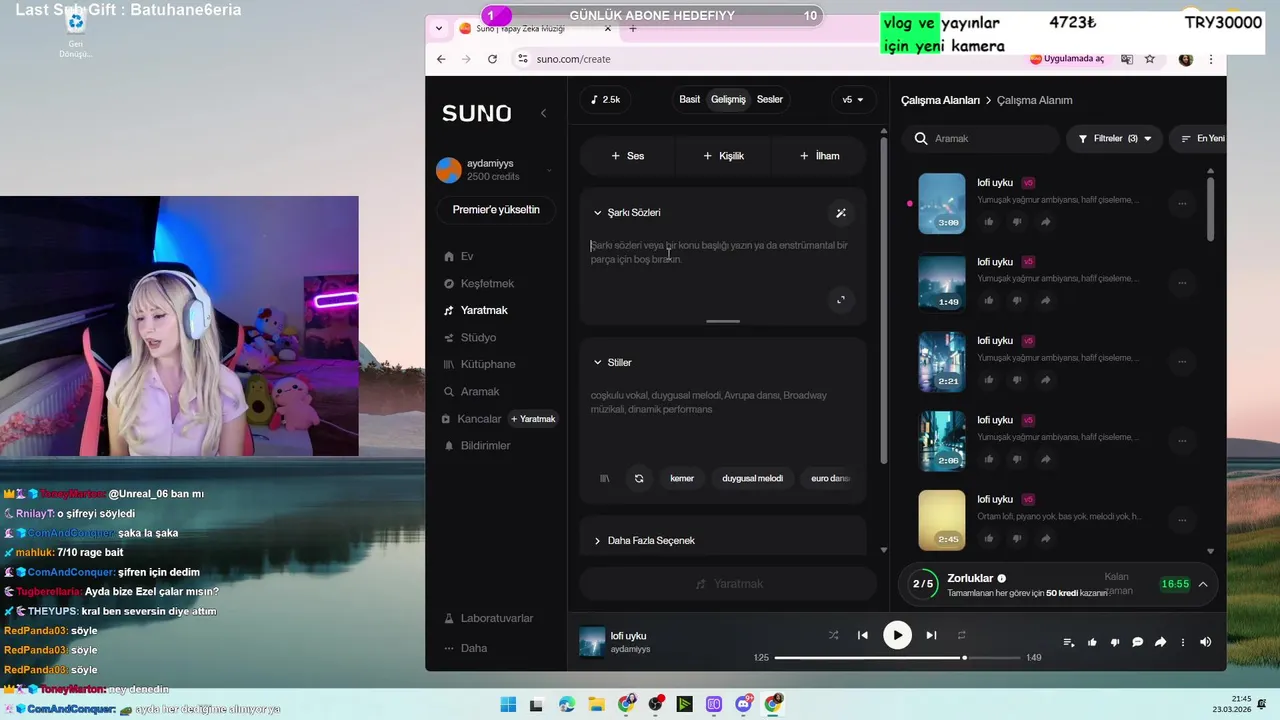Mute the player volume

pos(1205,642)
